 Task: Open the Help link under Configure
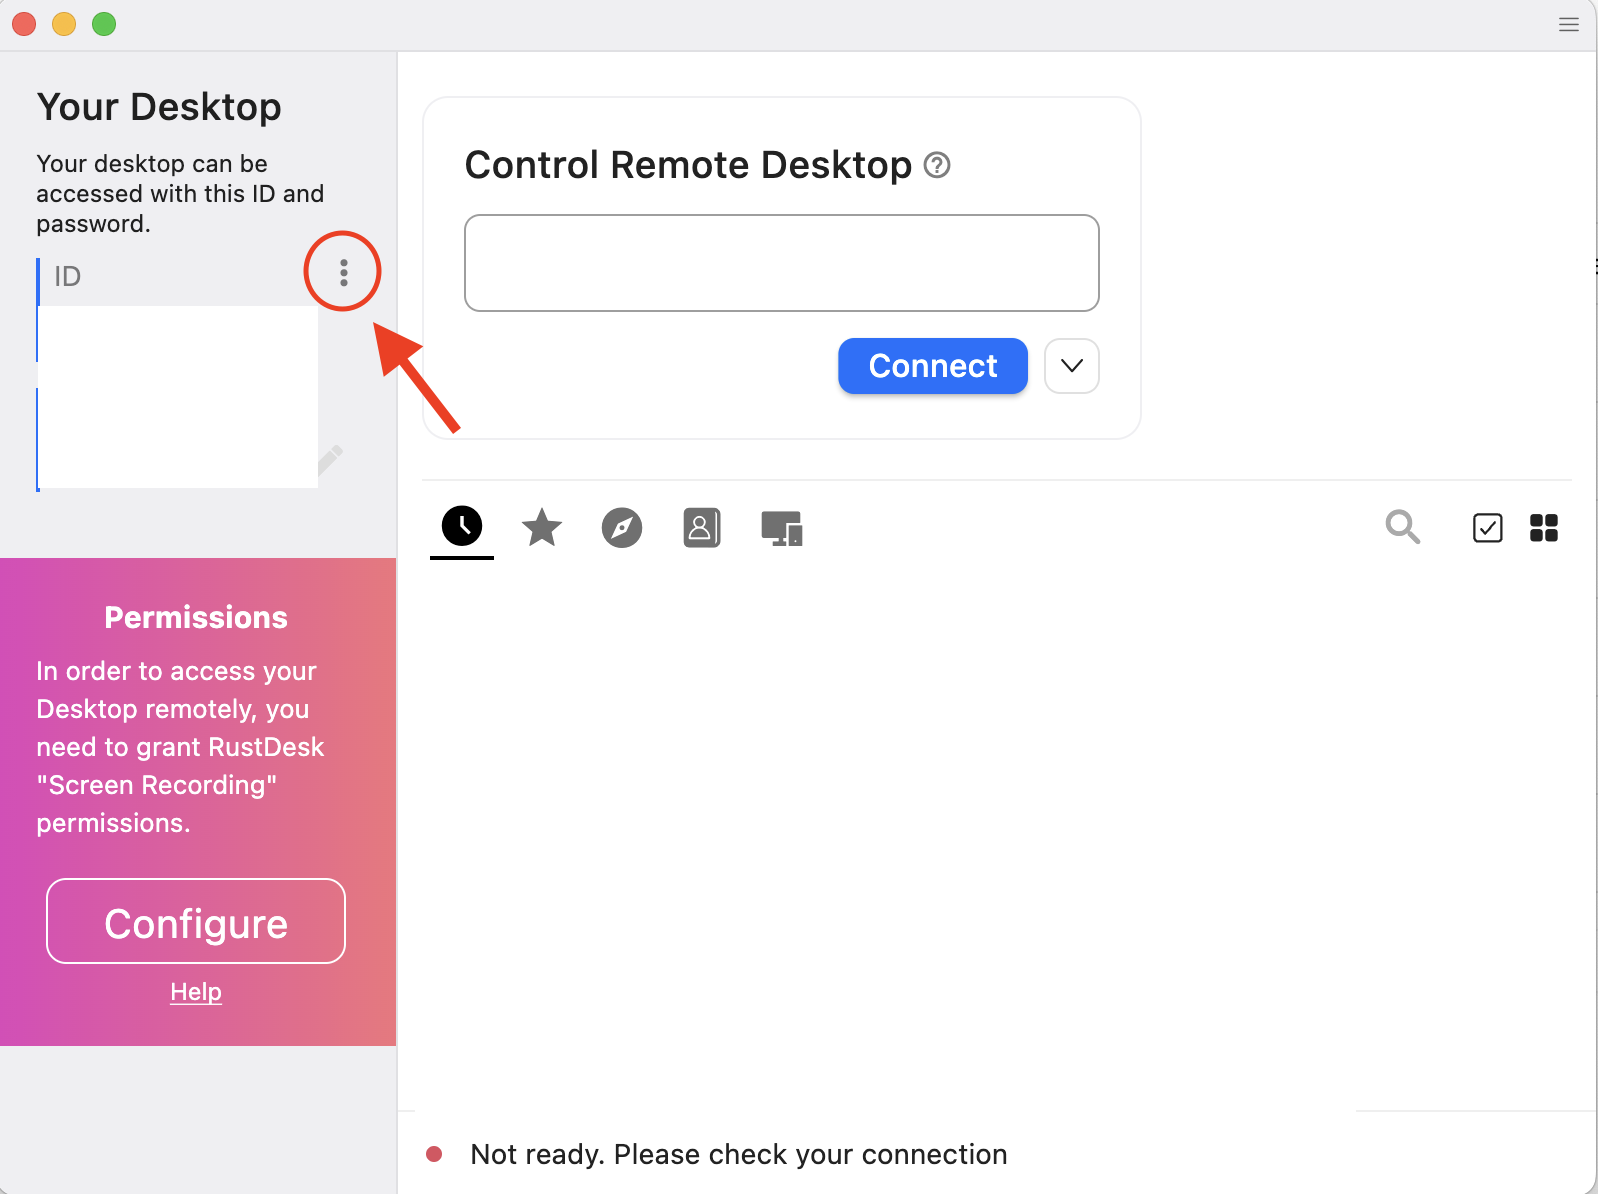(195, 991)
